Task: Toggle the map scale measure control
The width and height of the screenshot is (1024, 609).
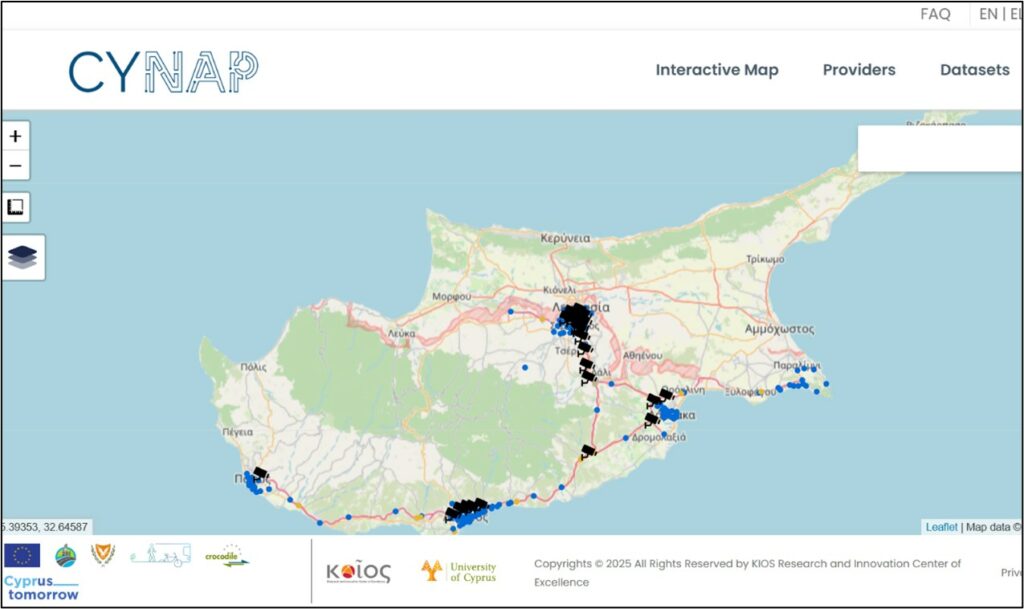Action: point(15,207)
